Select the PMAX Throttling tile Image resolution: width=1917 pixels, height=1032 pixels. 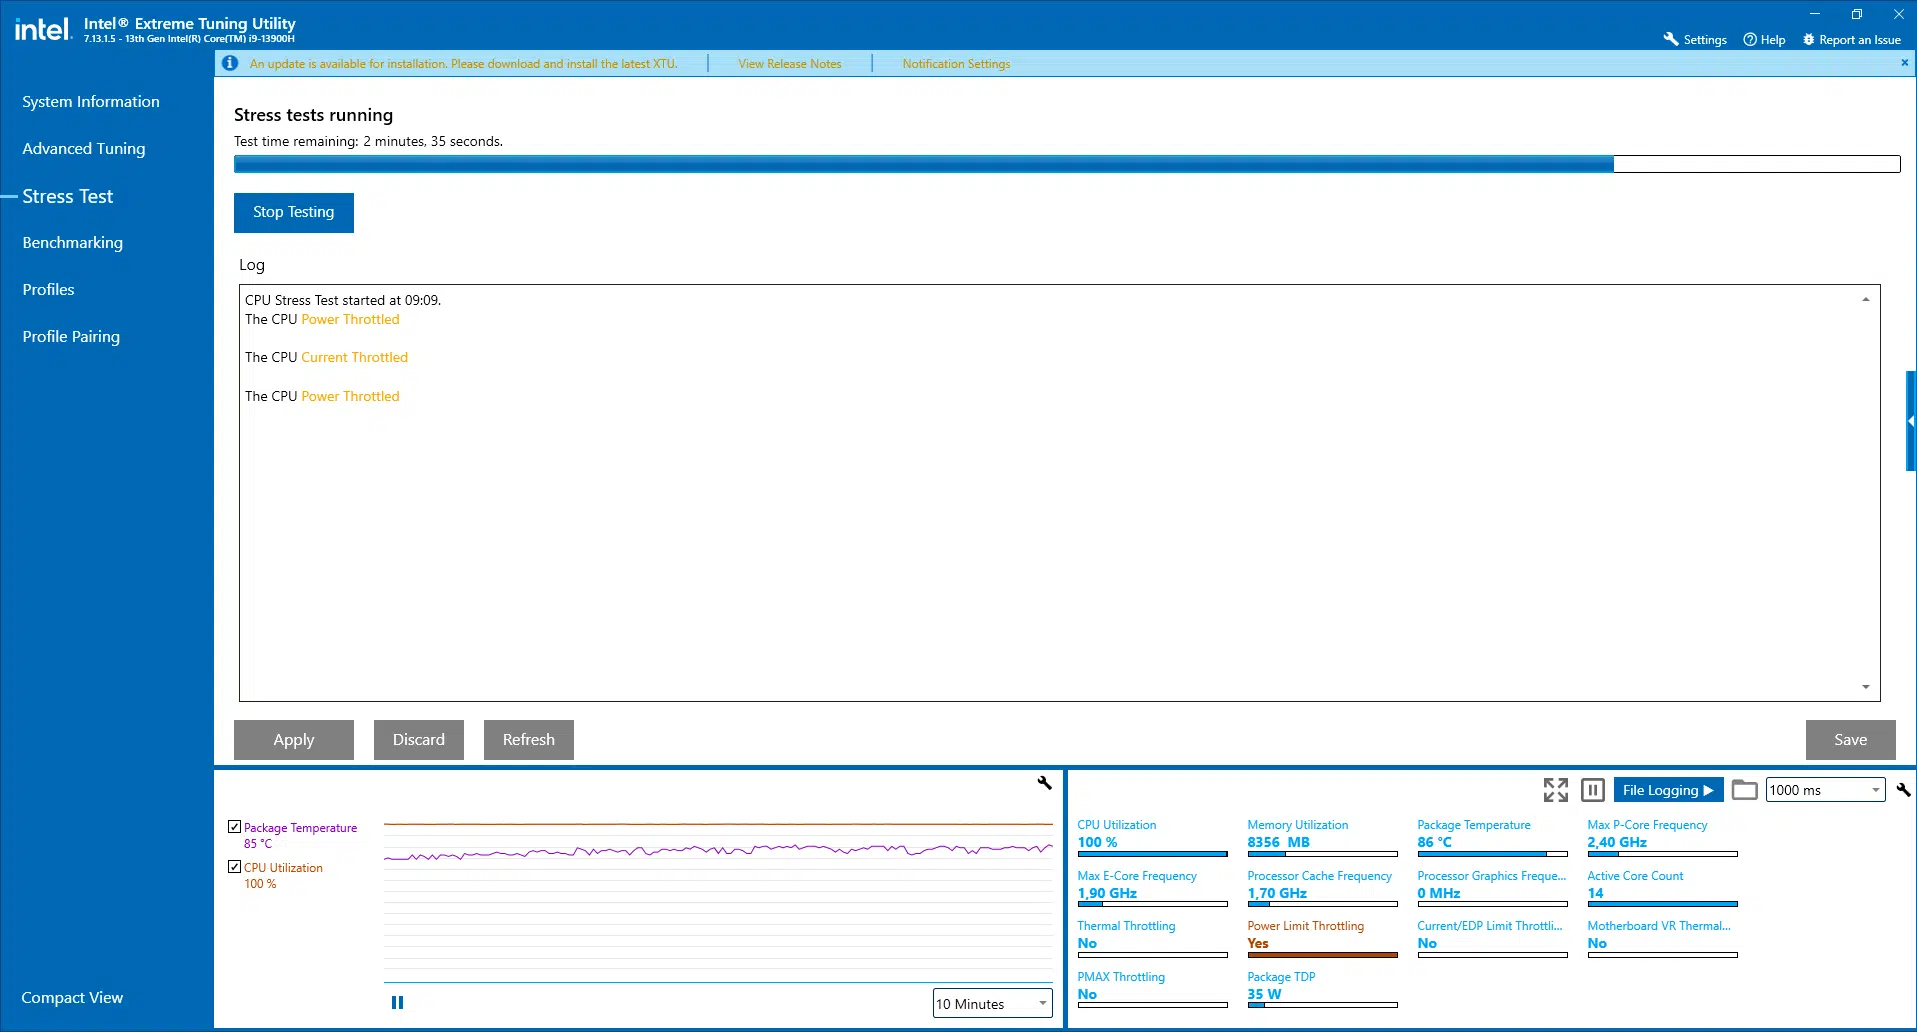point(1152,991)
